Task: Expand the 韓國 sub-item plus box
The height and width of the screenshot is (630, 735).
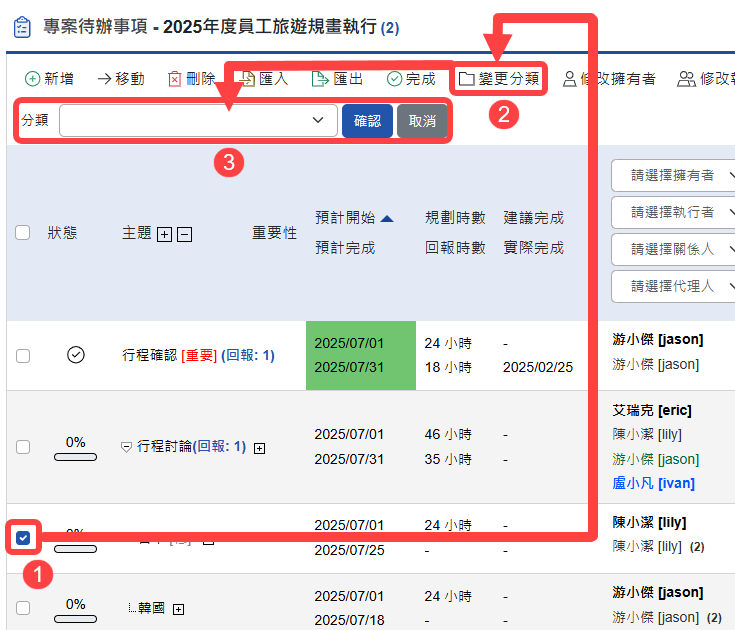Action: 178,608
